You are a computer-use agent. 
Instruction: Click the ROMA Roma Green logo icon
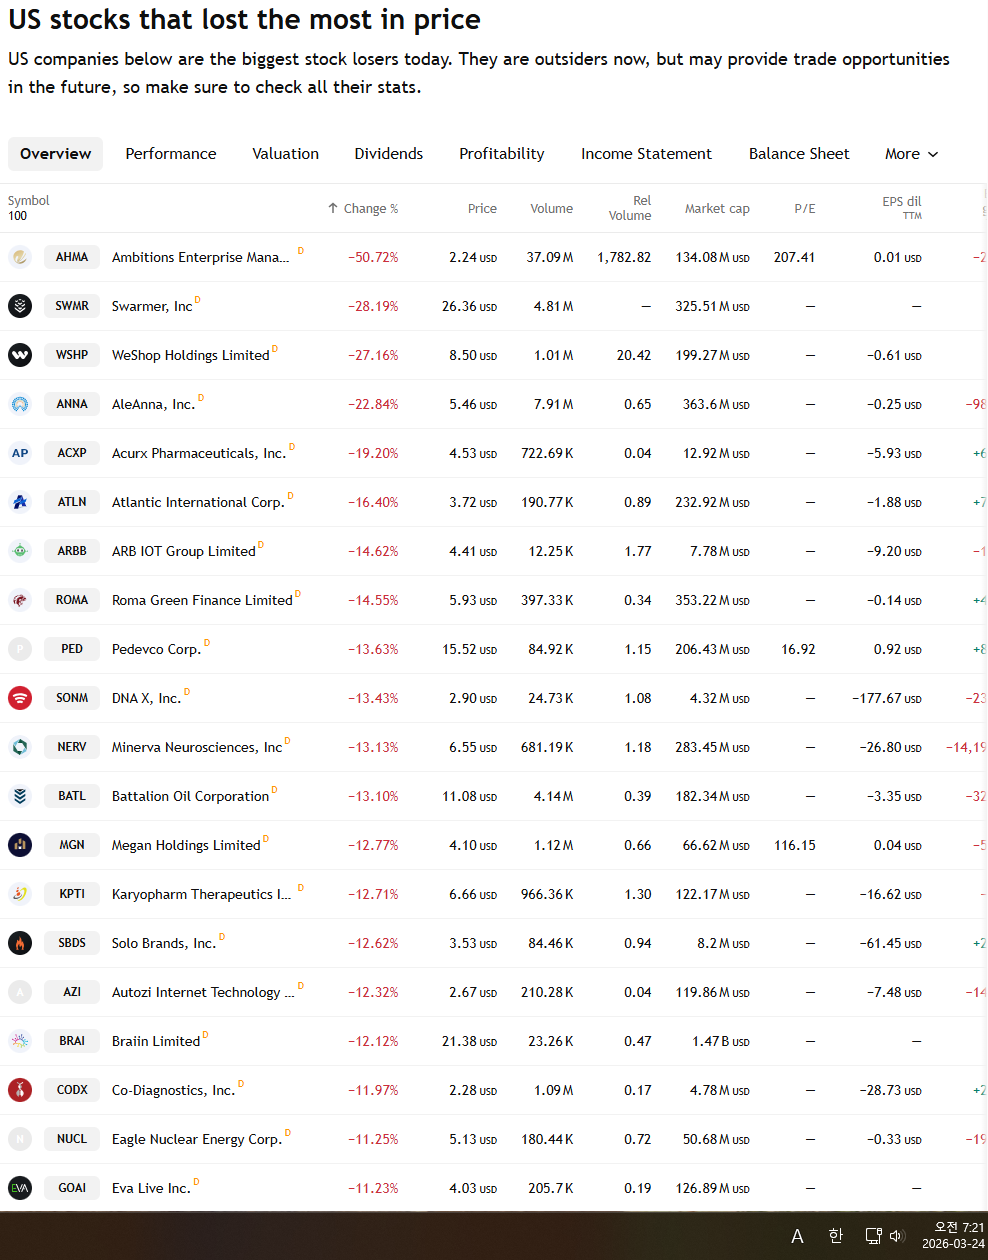20,600
